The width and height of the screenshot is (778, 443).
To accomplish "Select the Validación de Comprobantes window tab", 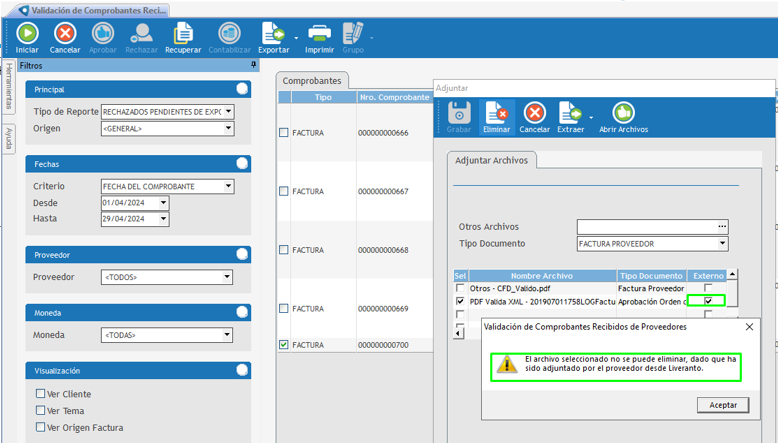I will (93, 10).
